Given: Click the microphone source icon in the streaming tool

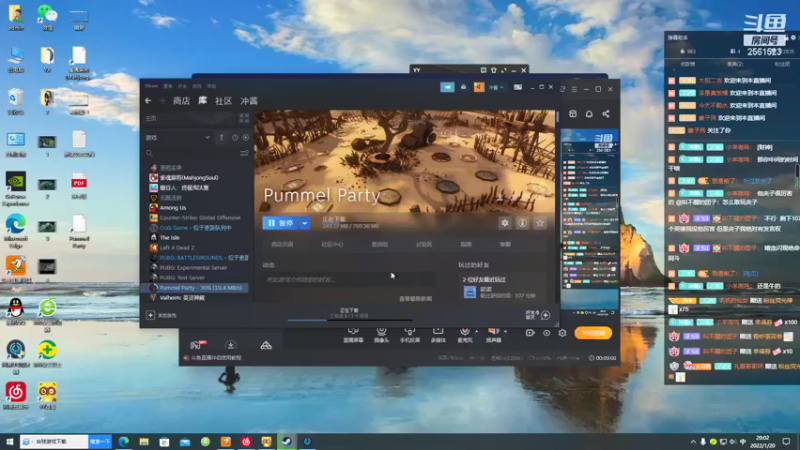Looking at the screenshot, I should tap(465, 333).
